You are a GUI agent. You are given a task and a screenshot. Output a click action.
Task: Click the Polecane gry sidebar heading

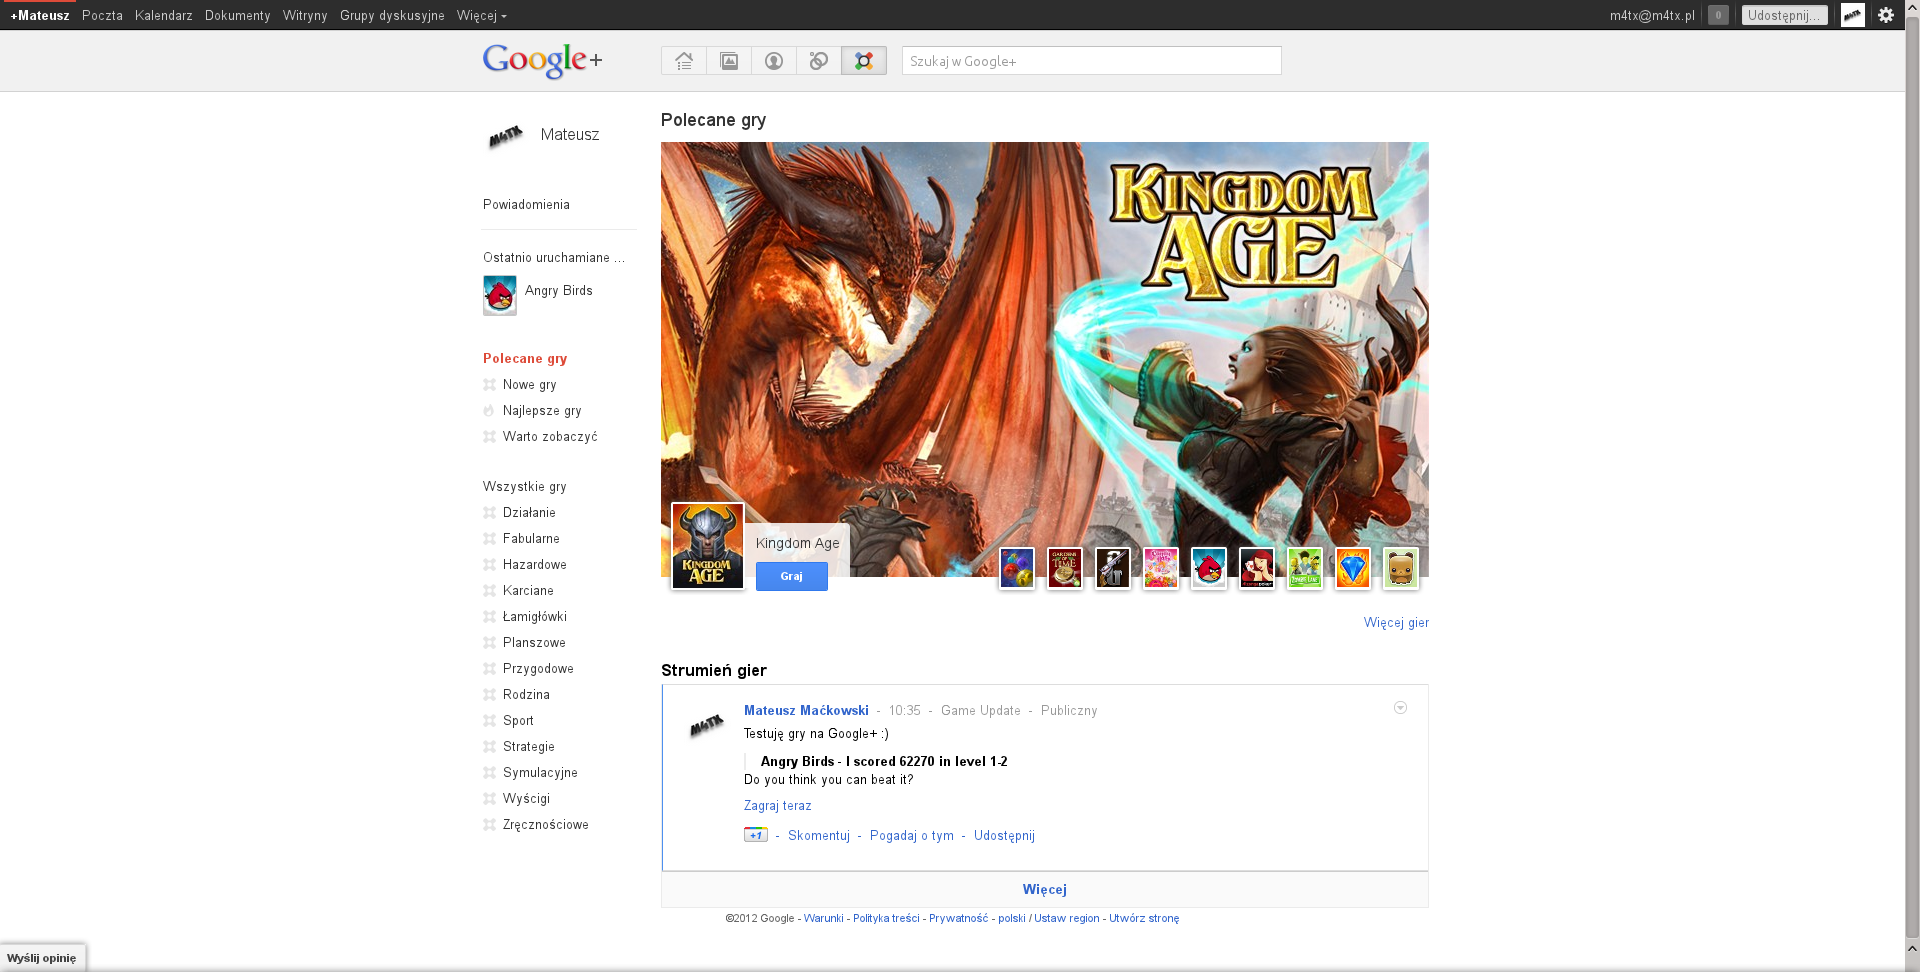tap(525, 358)
